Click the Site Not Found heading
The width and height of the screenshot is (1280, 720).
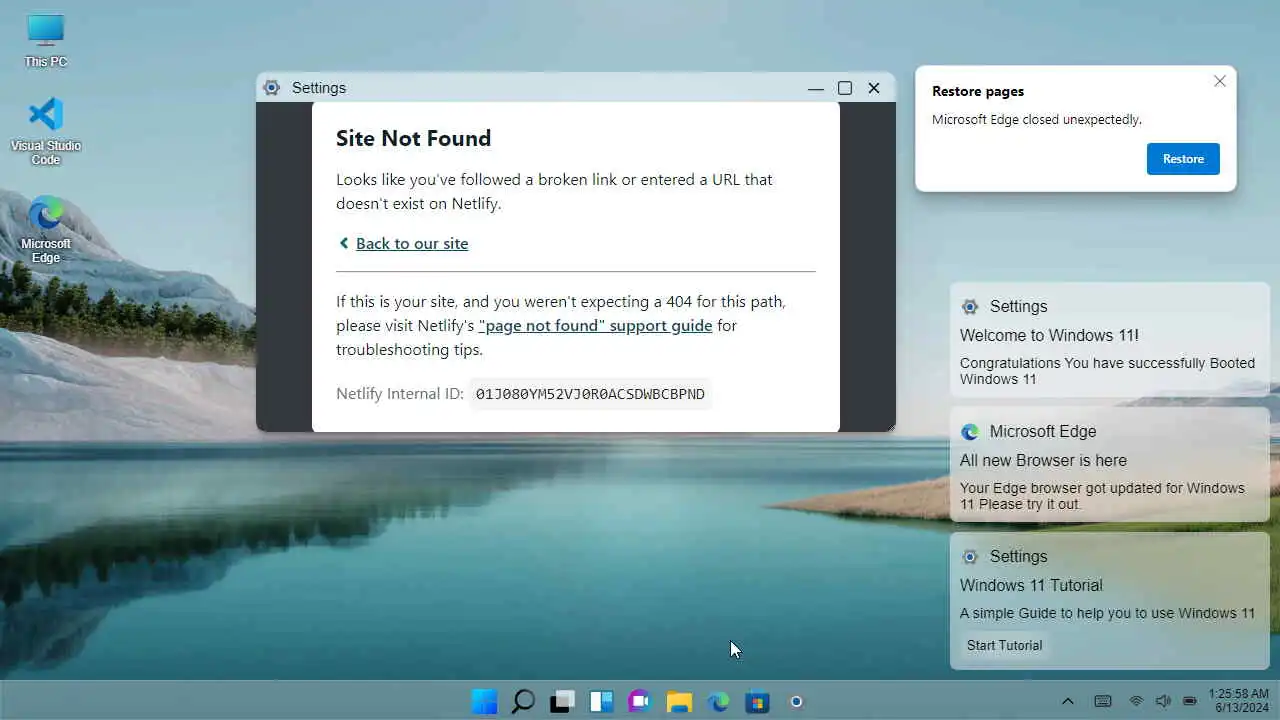[413, 138]
